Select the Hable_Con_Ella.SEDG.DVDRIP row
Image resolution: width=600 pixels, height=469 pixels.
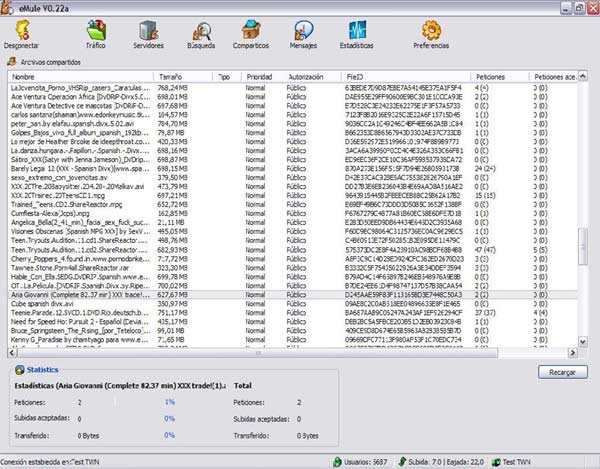tap(293, 277)
